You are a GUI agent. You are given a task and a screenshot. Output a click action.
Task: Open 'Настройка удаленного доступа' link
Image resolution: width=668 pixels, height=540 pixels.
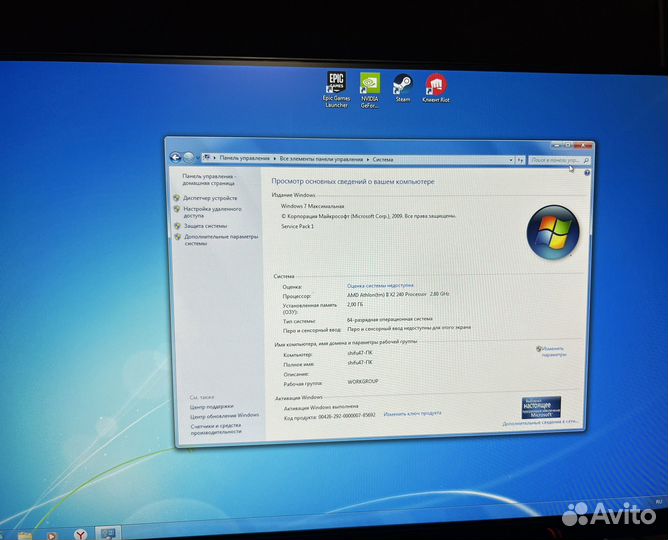click(212, 212)
